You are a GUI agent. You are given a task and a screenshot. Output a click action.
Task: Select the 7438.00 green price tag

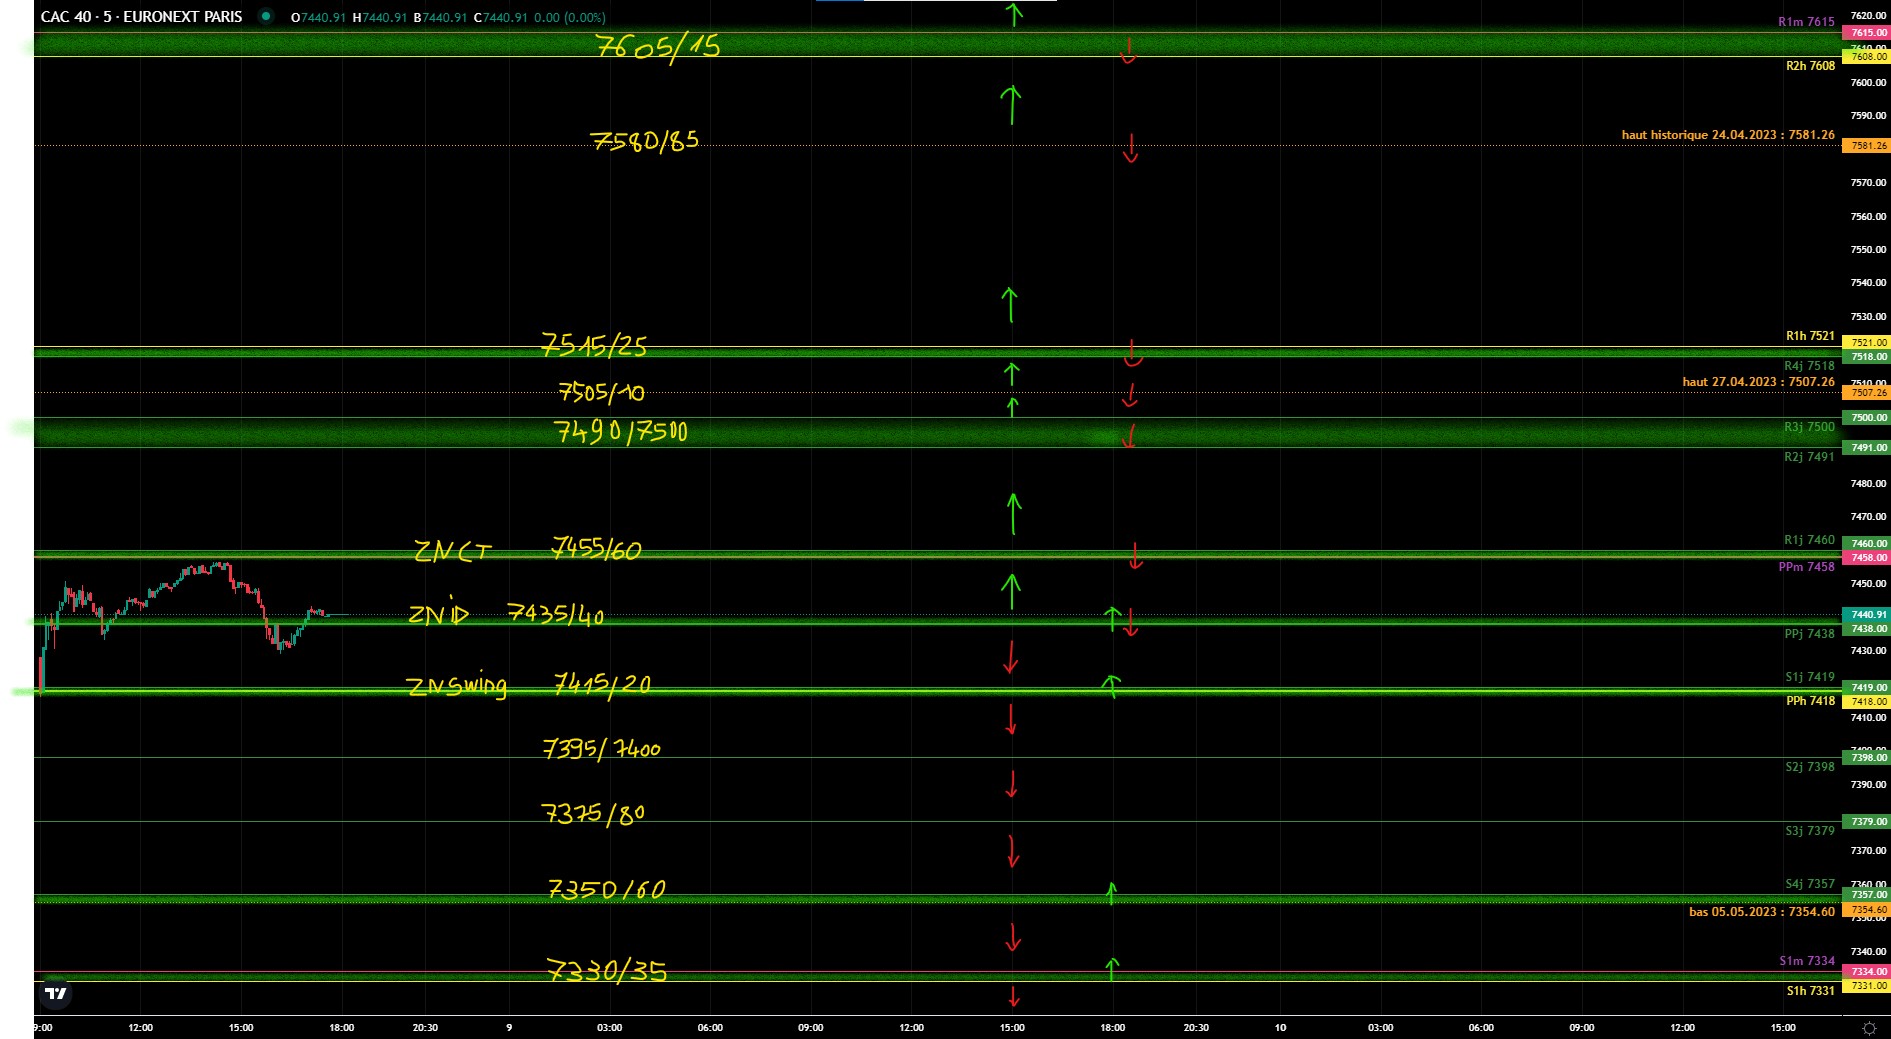click(x=1866, y=628)
